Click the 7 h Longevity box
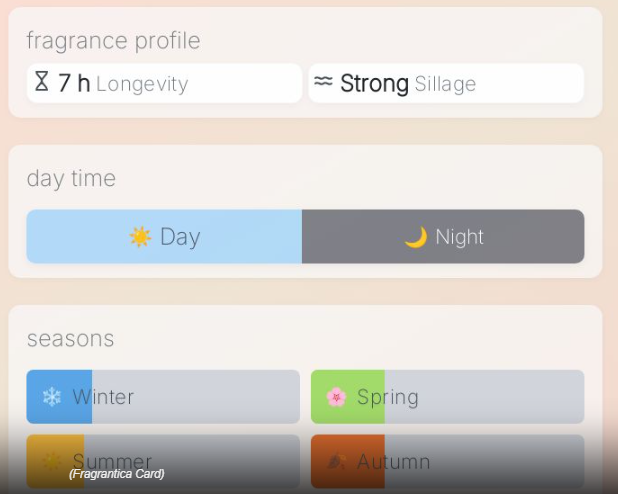Image resolution: width=618 pixels, height=494 pixels. (164, 83)
